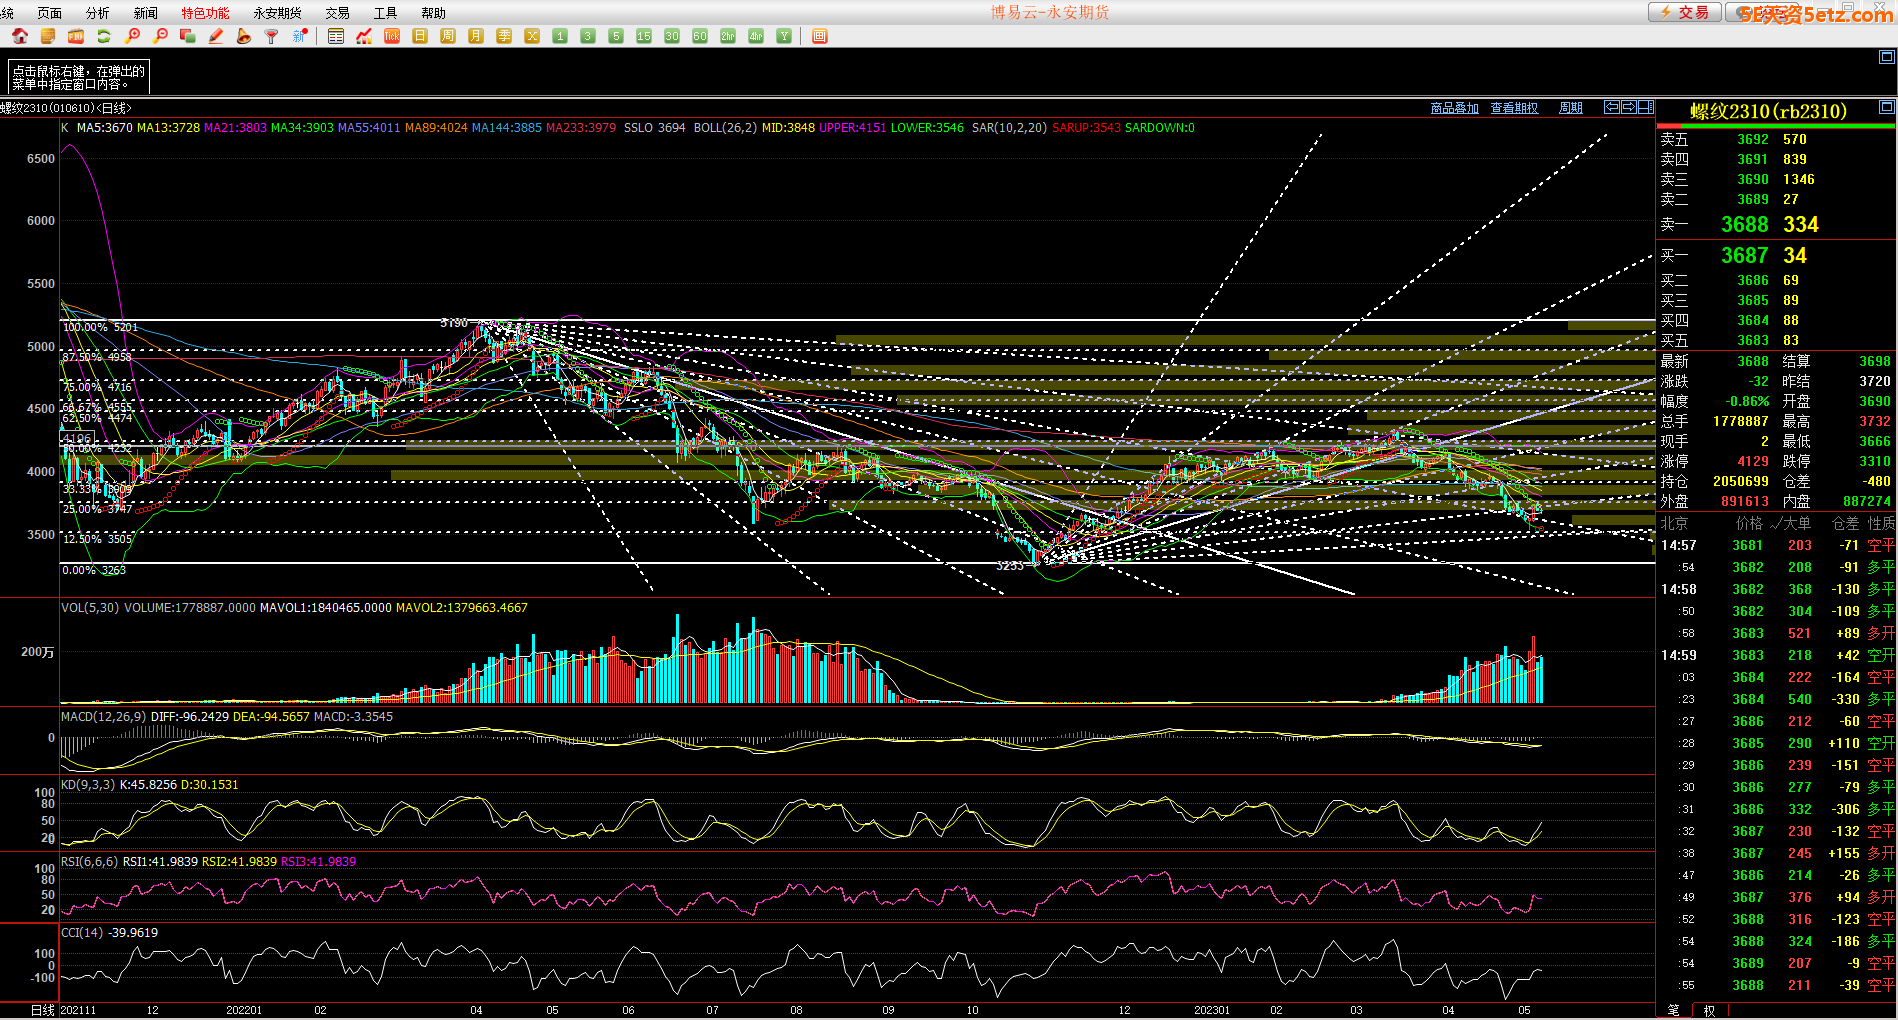Open the 交易 menu

337,13
